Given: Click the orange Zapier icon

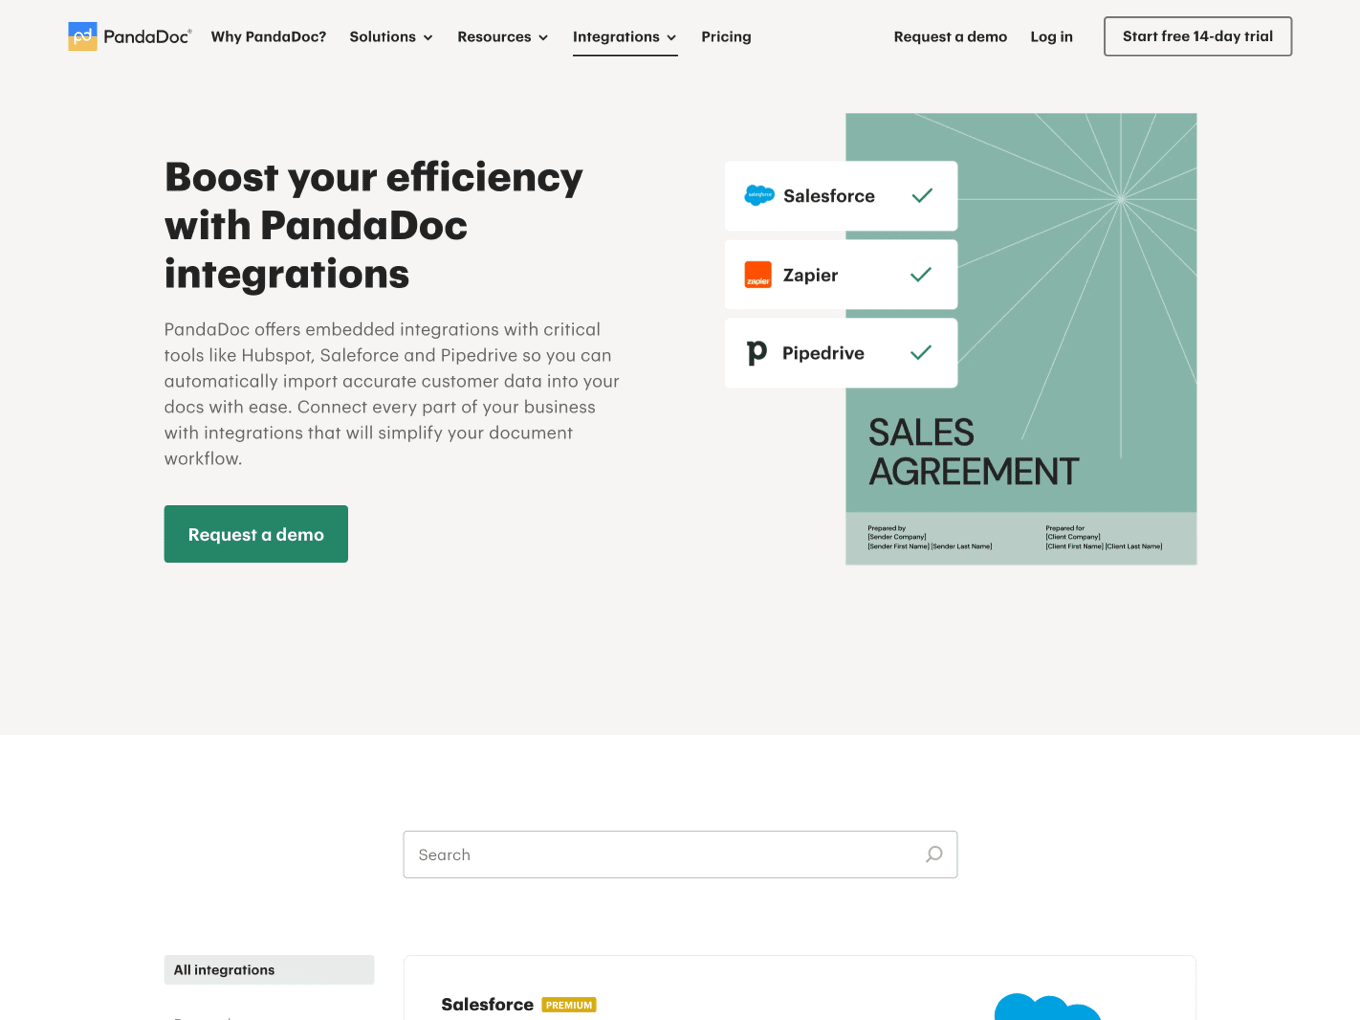Looking at the screenshot, I should pos(758,274).
